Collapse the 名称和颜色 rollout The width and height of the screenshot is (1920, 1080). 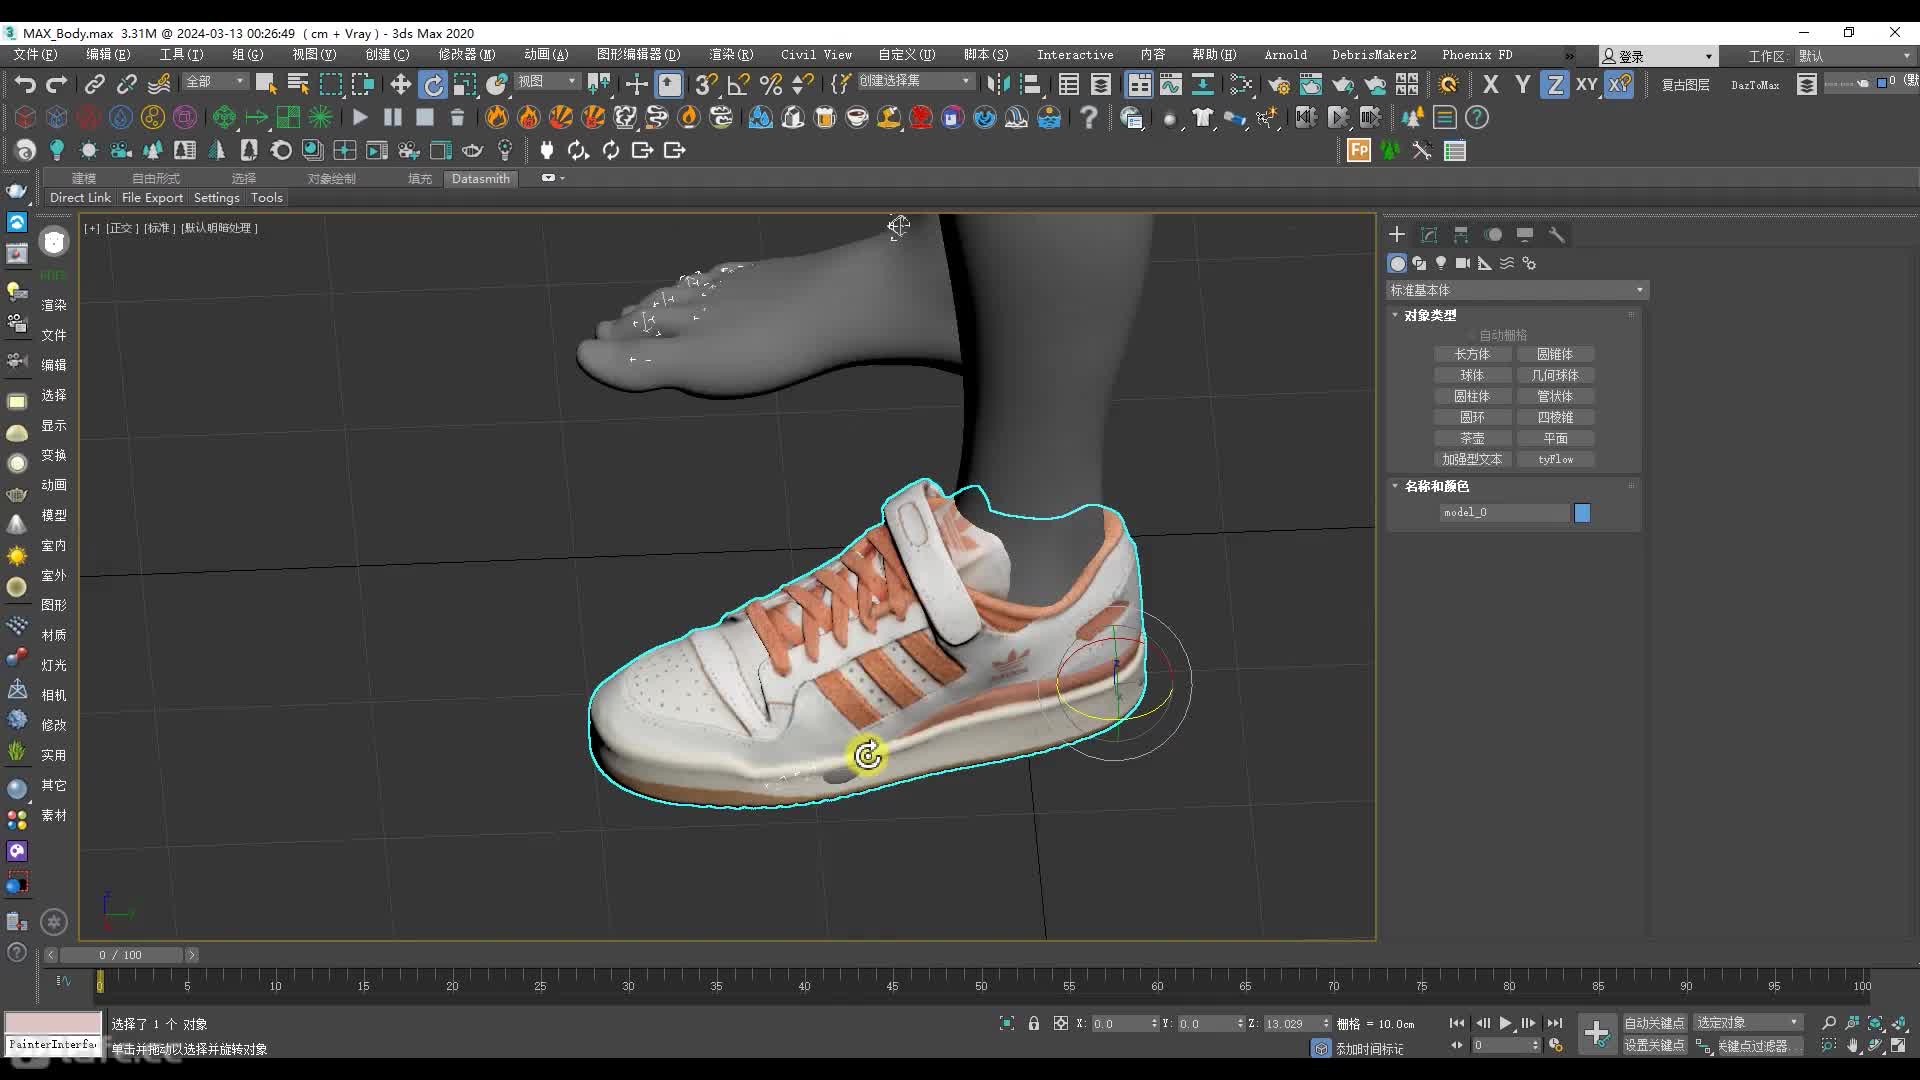[x=1437, y=486]
